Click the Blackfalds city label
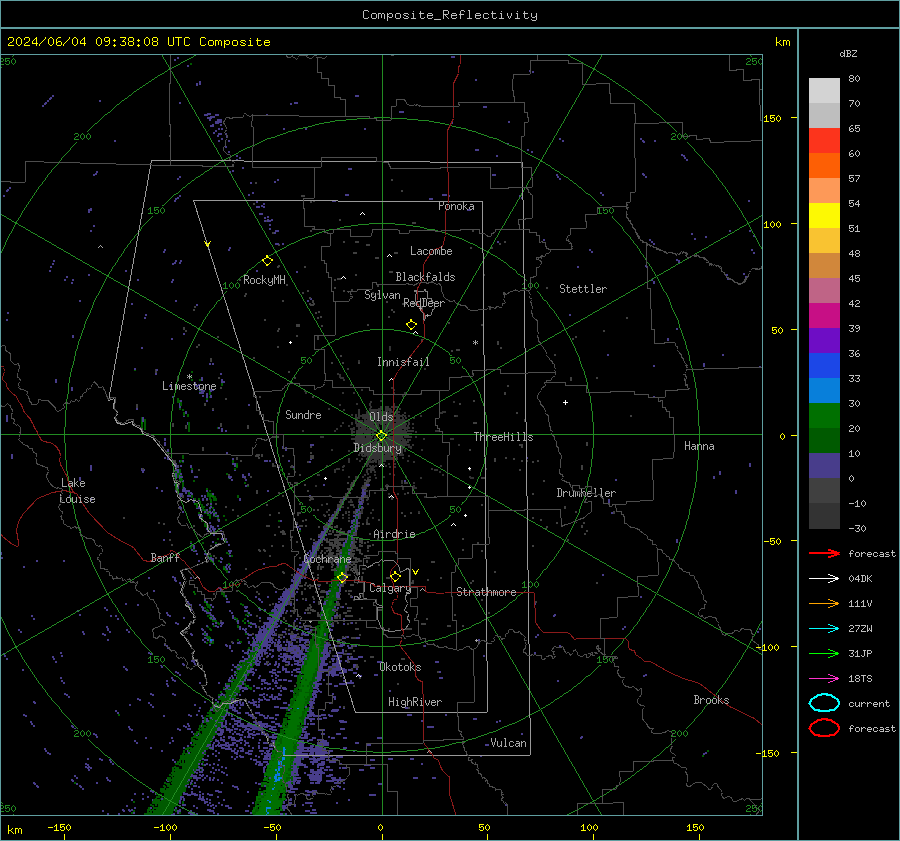Screen dimensions: 900x841 425,277
